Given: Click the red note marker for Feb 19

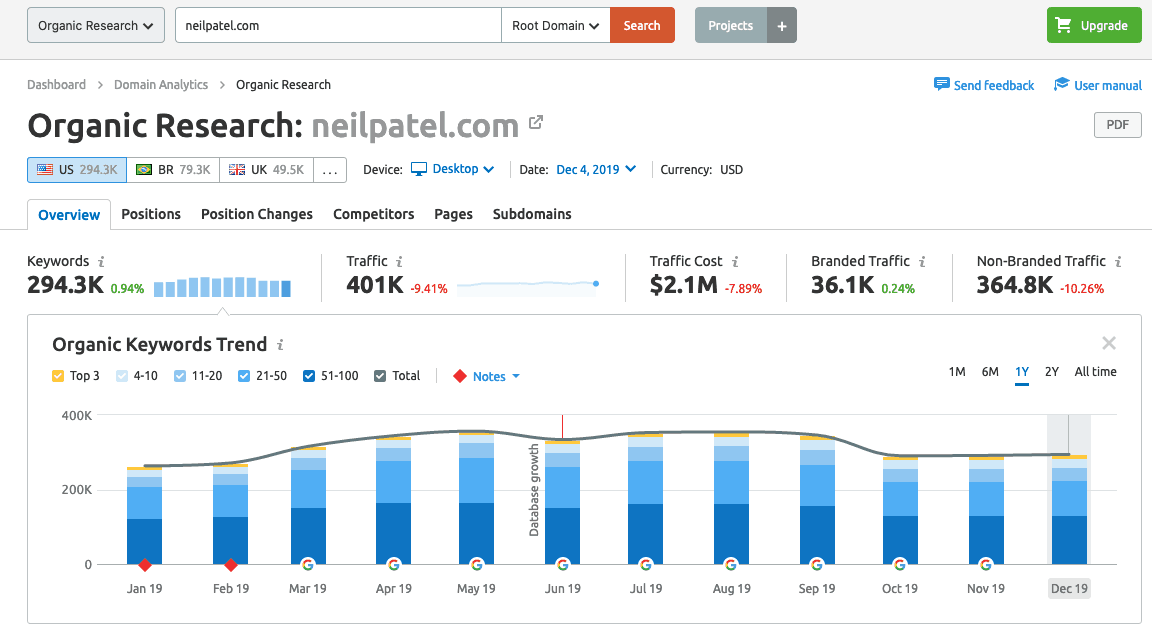Looking at the screenshot, I should (x=231, y=565).
